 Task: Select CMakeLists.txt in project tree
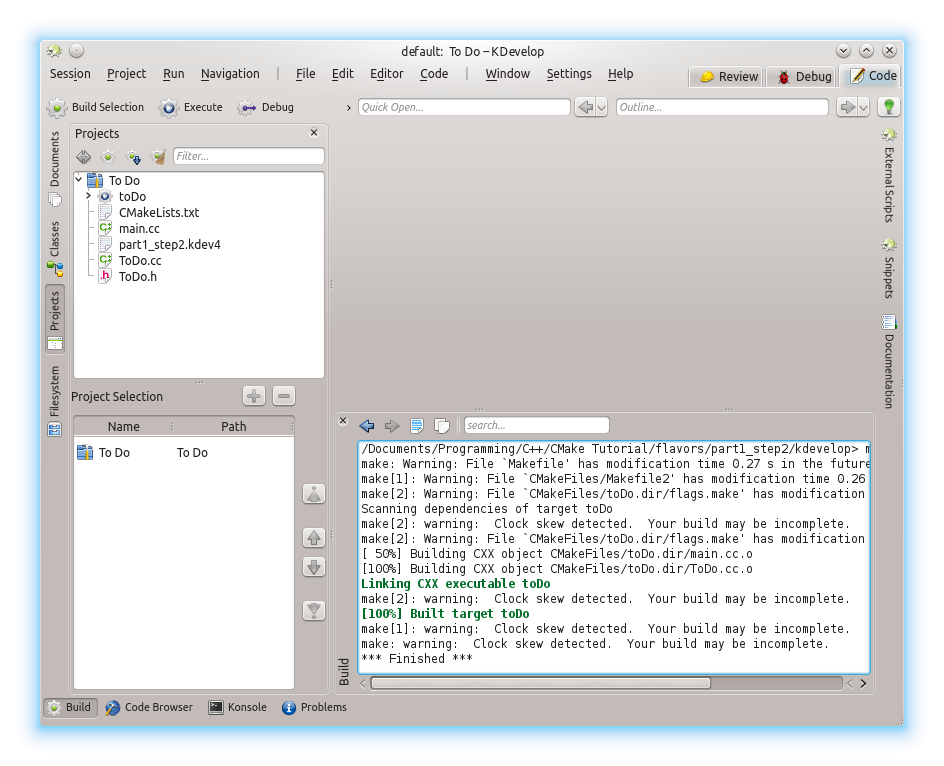tap(159, 212)
